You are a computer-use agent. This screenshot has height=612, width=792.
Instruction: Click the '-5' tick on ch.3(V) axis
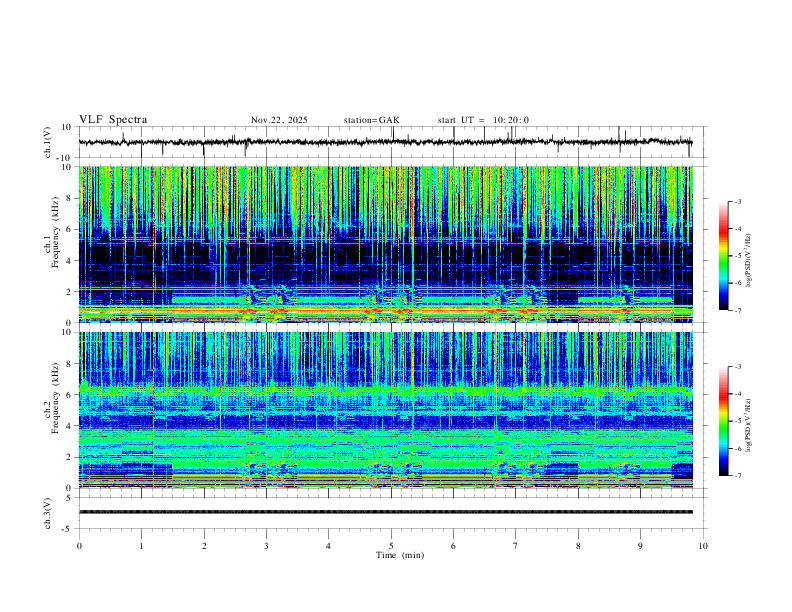68,530
